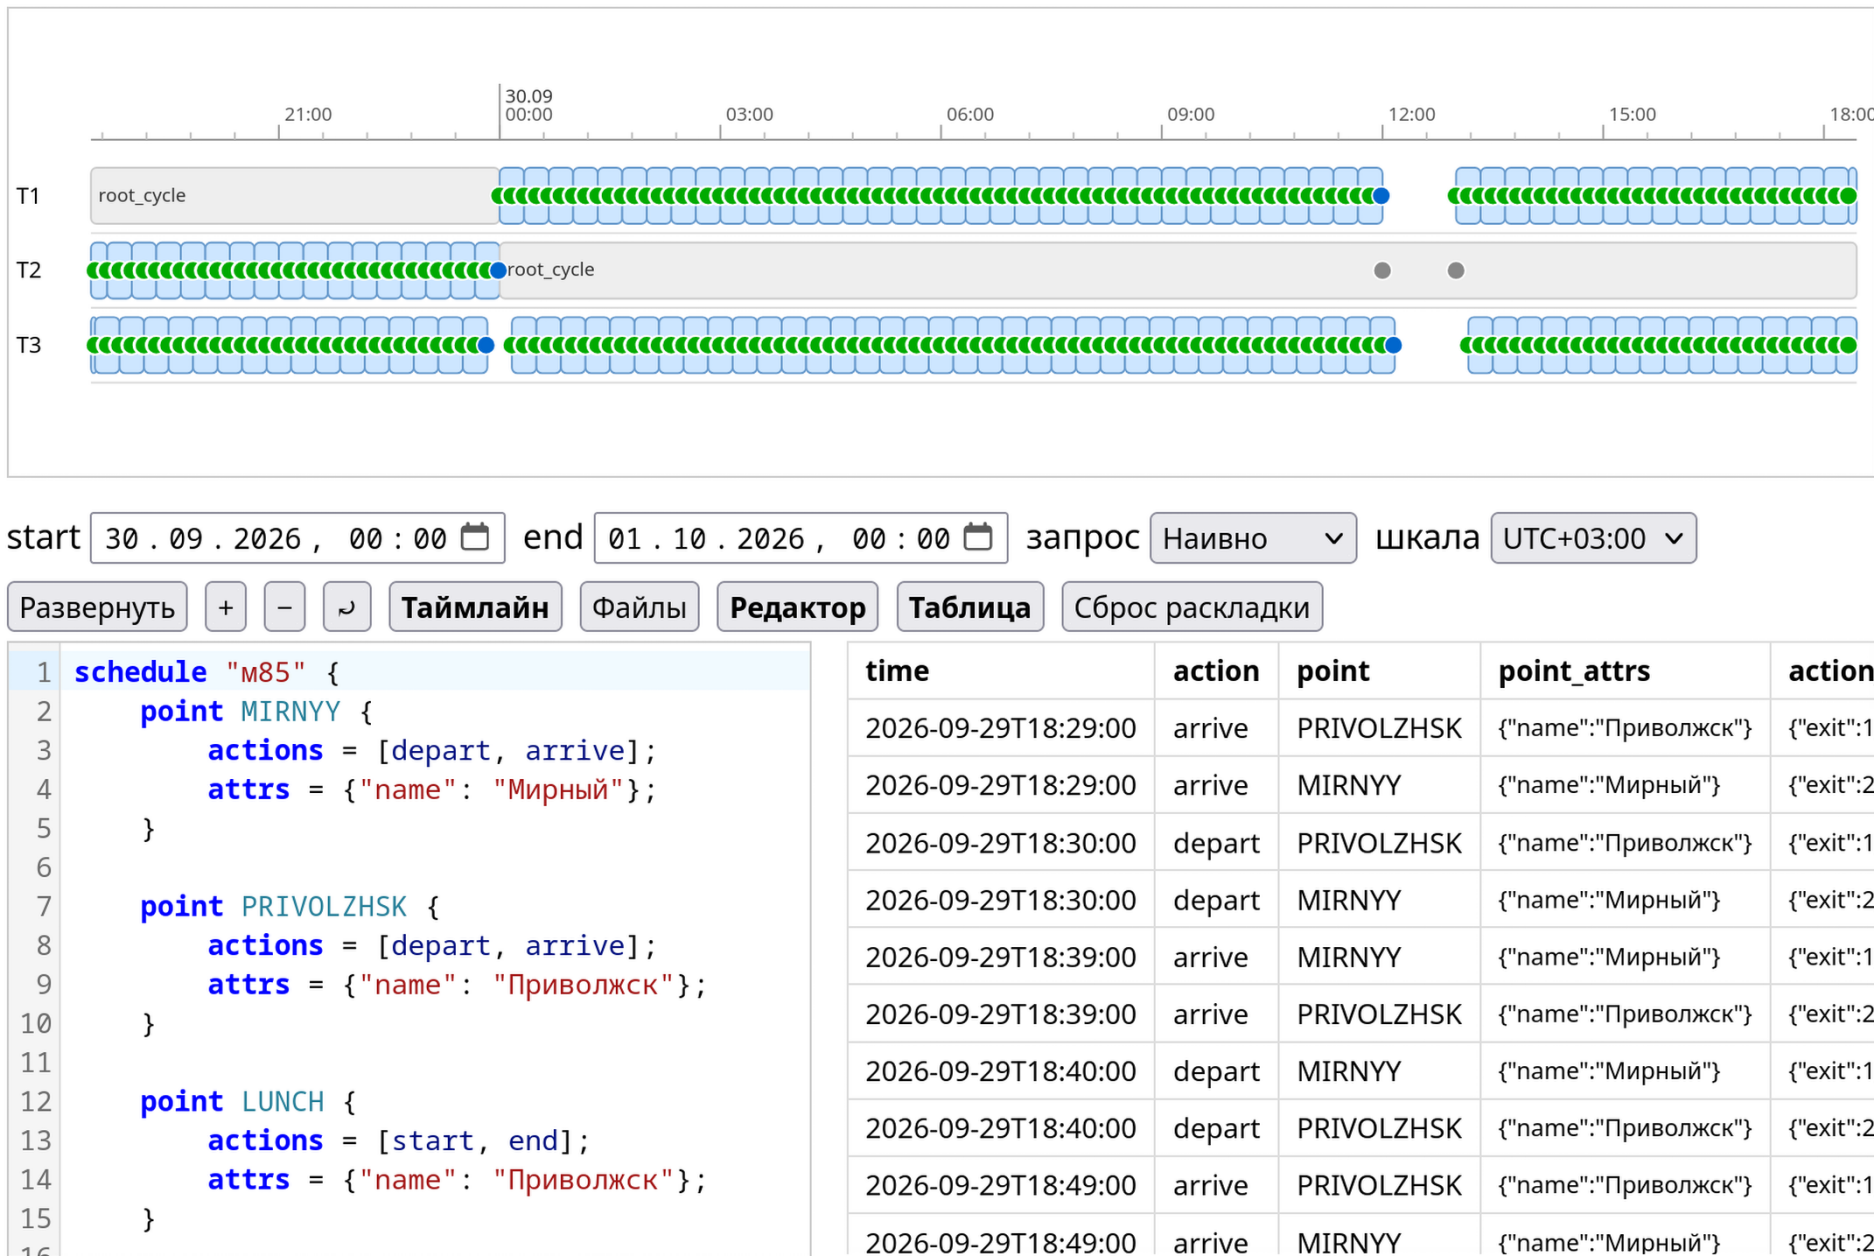Click the zoom-in plus button

pyautogui.click(x=226, y=607)
